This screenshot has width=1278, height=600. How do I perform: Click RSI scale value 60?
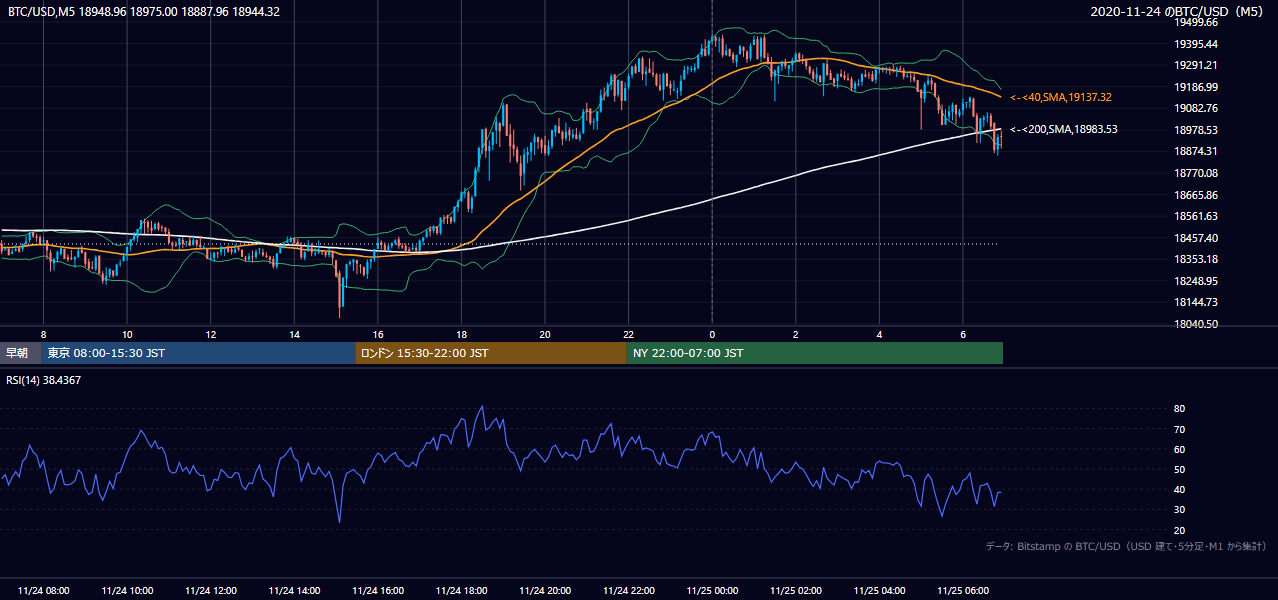pyautogui.click(x=1180, y=449)
